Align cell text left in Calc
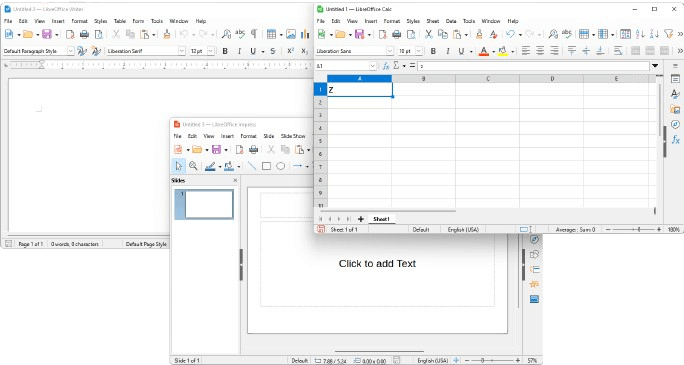 526,51
